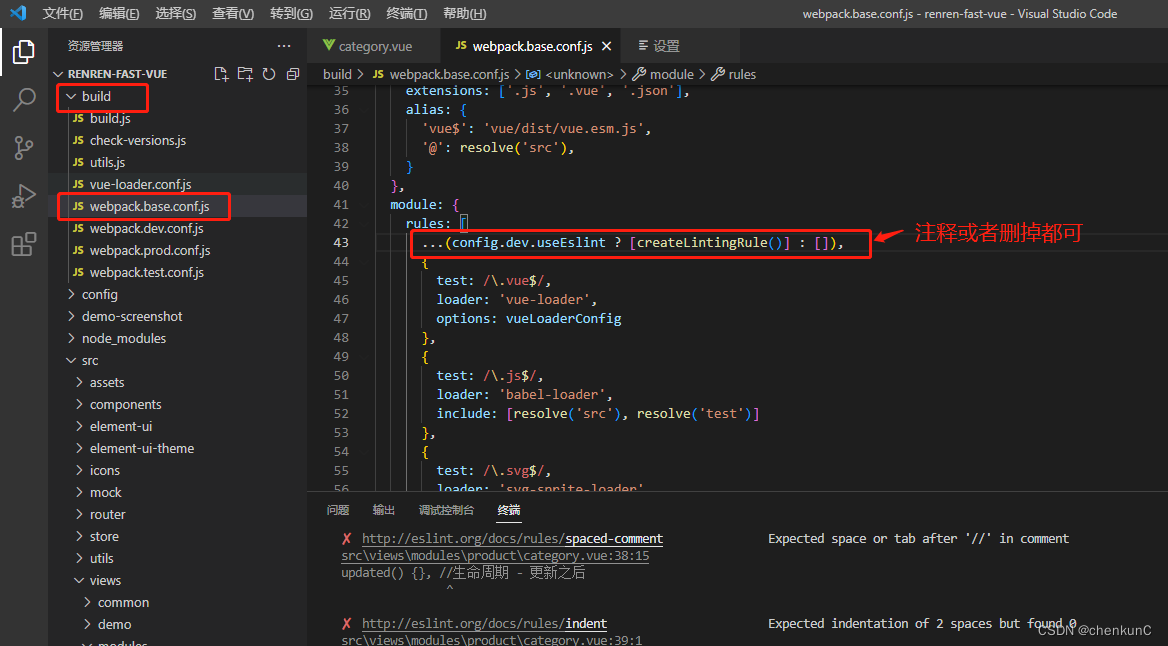Create a new folder in explorer

point(245,74)
